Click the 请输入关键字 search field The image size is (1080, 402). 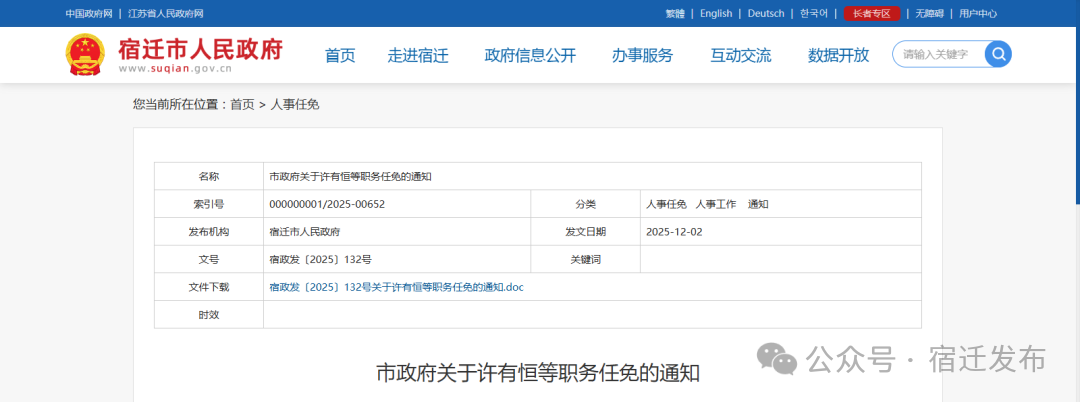pos(938,54)
